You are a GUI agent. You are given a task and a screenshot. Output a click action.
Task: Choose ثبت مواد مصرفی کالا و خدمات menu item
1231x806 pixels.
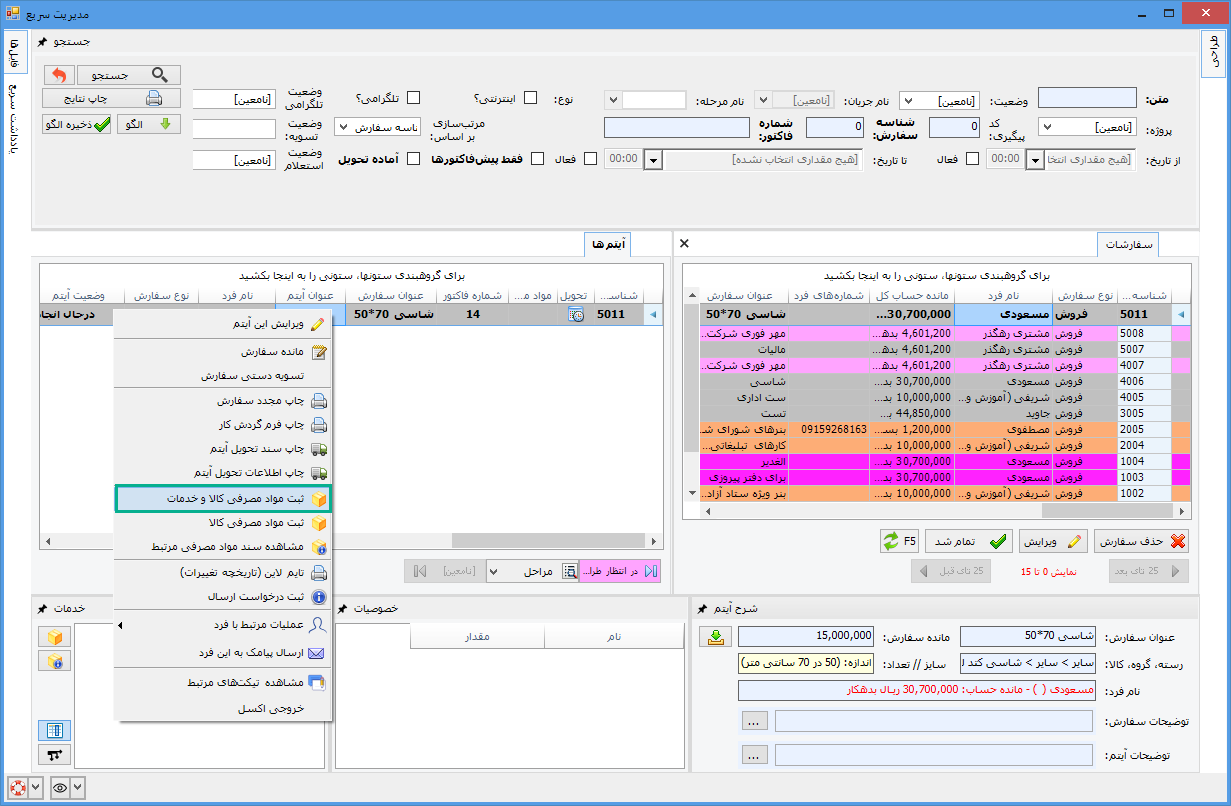pos(223,498)
